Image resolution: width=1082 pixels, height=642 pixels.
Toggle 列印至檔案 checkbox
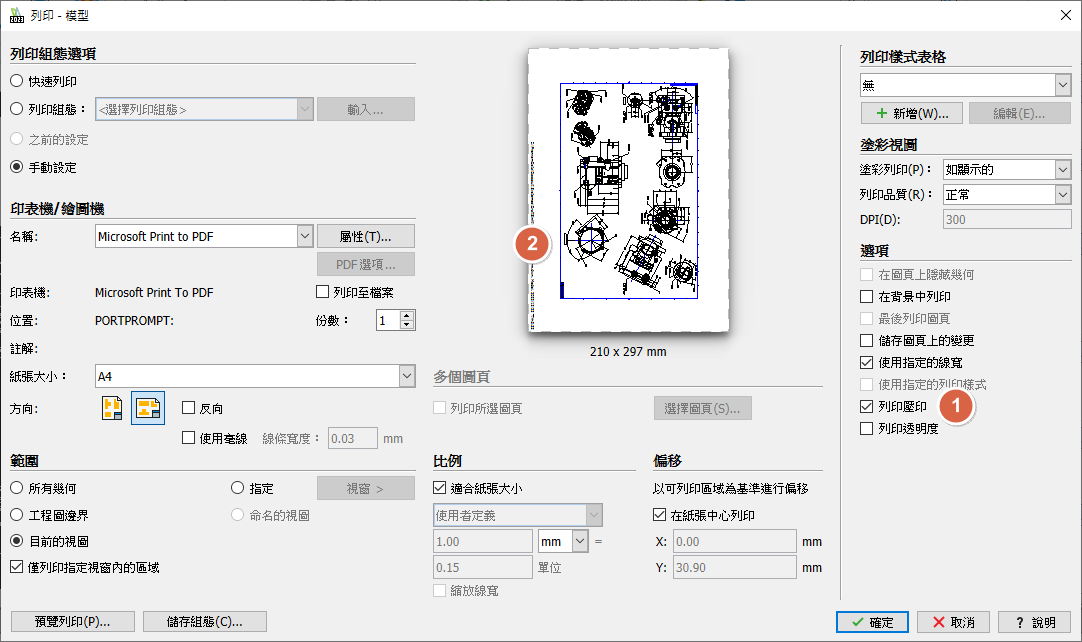[x=322, y=292]
